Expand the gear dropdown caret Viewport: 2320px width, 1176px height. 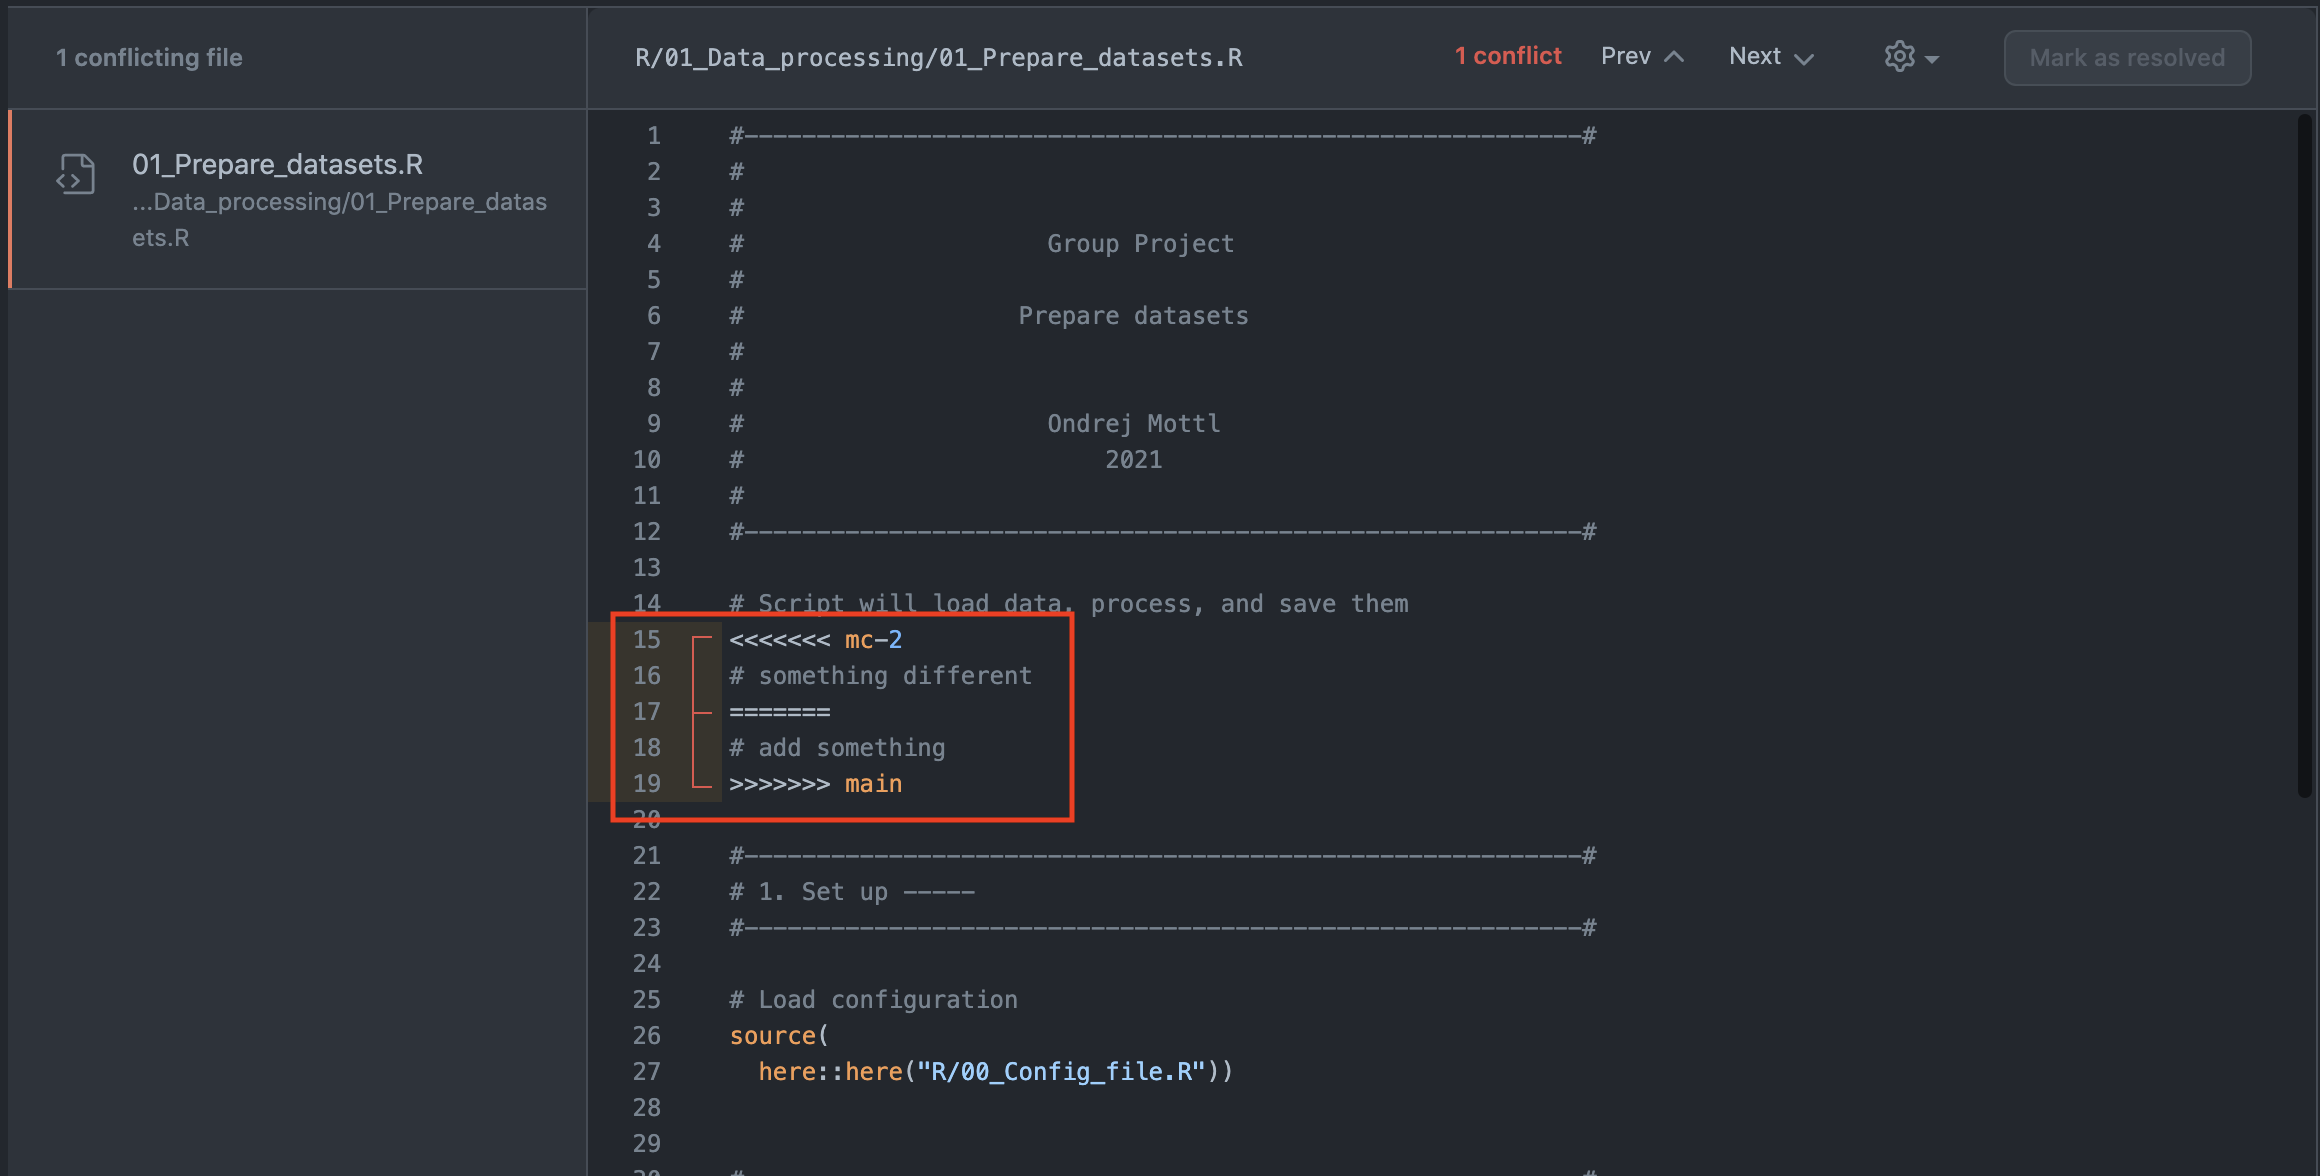coord(1932,60)
